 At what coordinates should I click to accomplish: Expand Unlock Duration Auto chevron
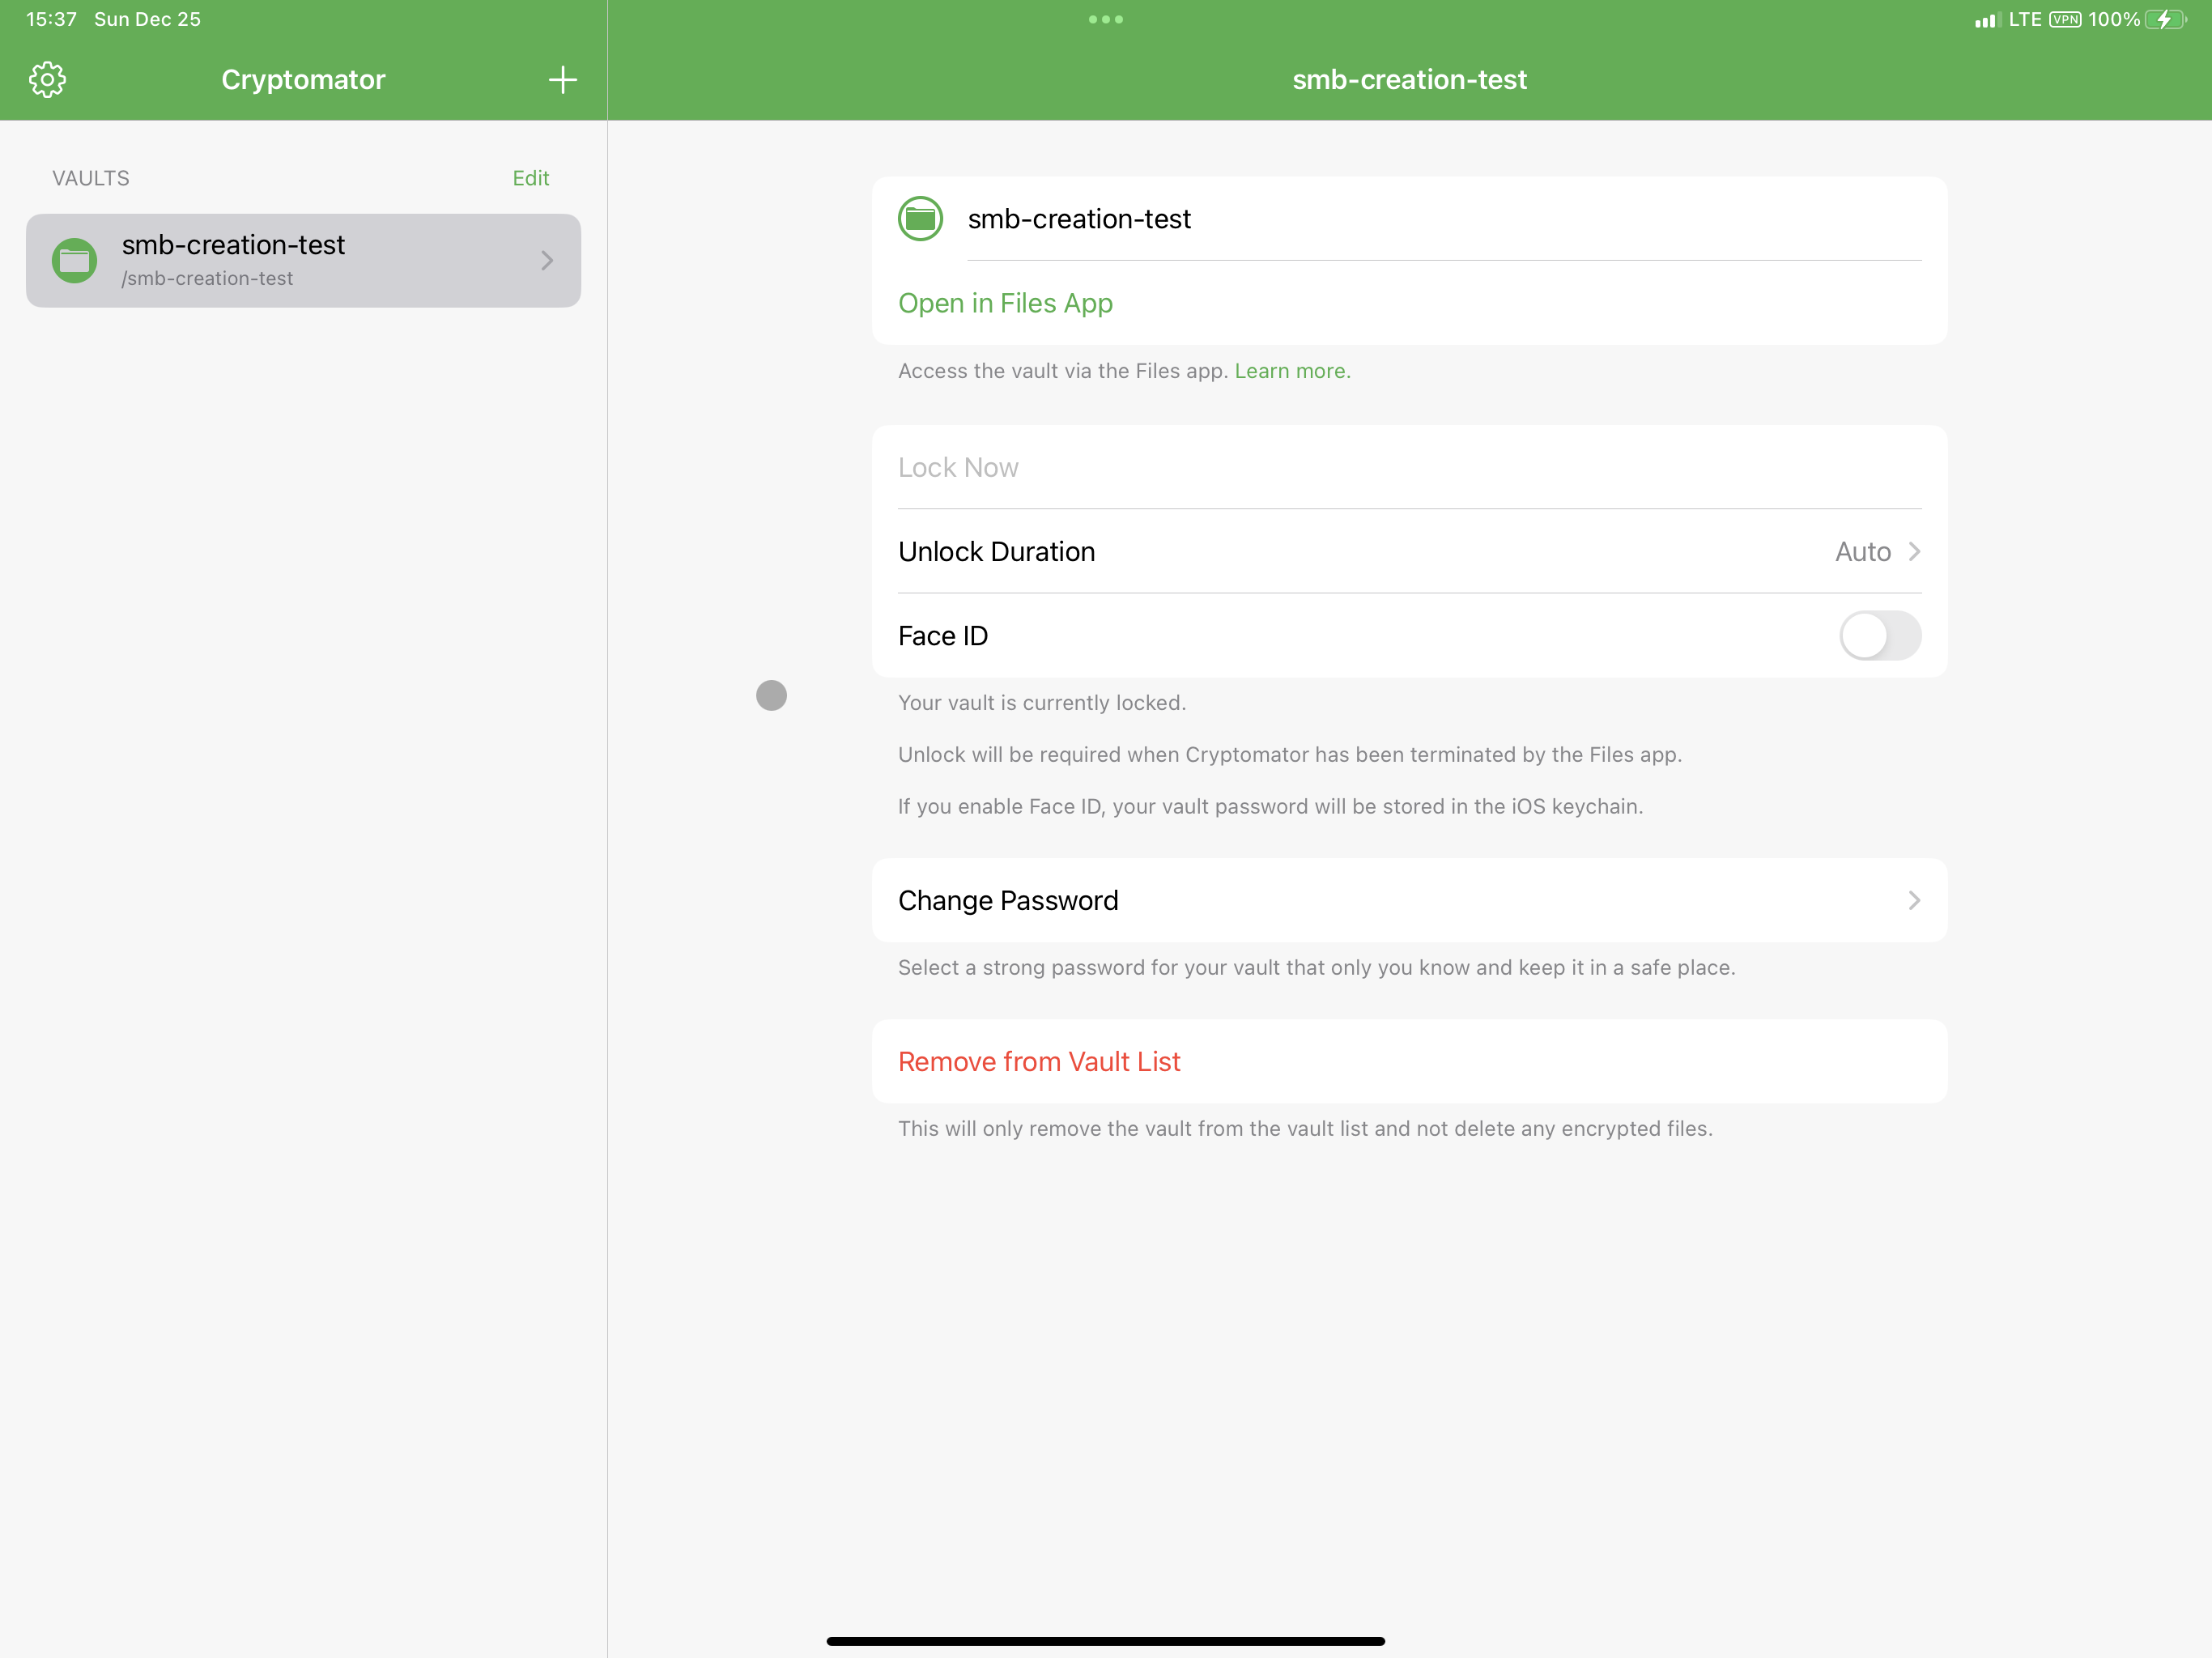[x=1913, y=552]
